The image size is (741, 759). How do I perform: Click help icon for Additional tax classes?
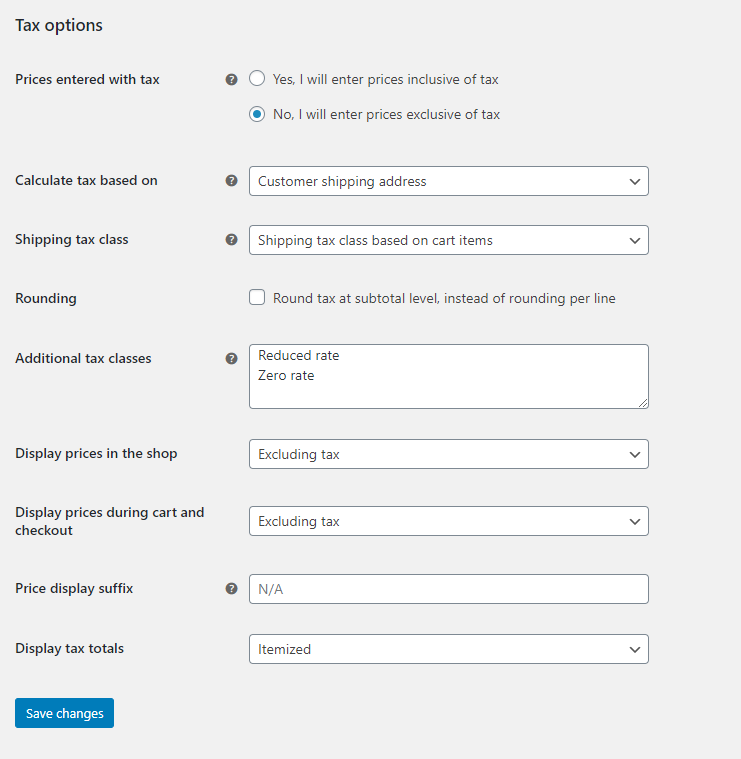[x=232, y=358]
